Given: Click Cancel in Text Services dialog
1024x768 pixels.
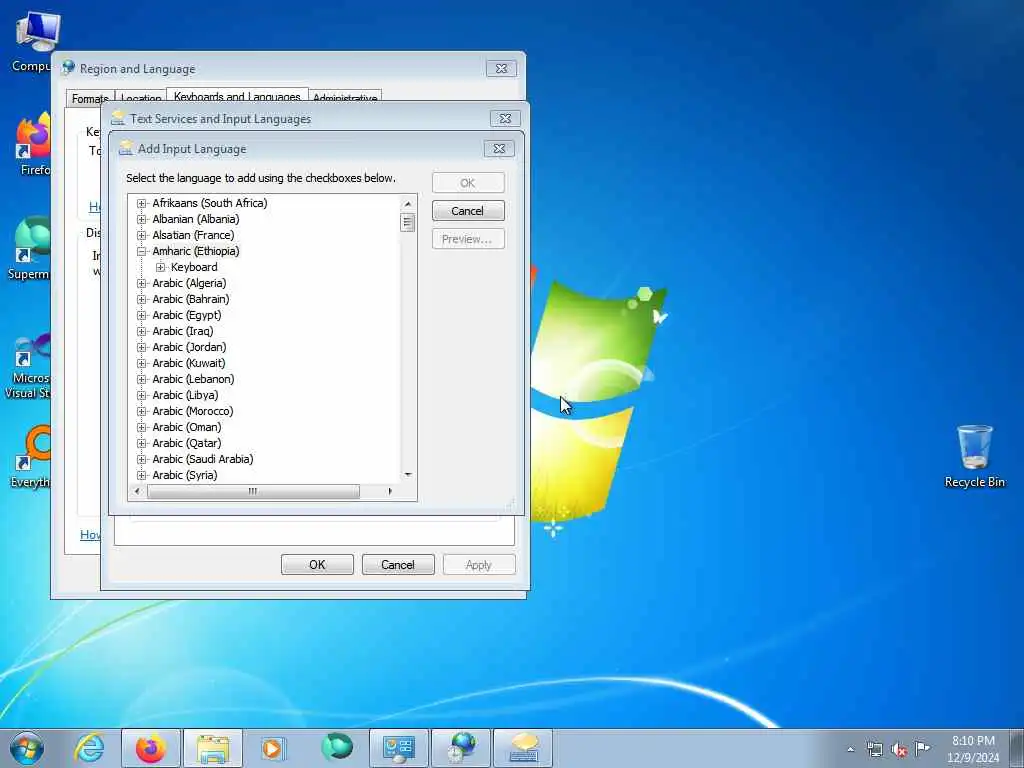Looking at the screenshot, I should click(x=398, y=565).
